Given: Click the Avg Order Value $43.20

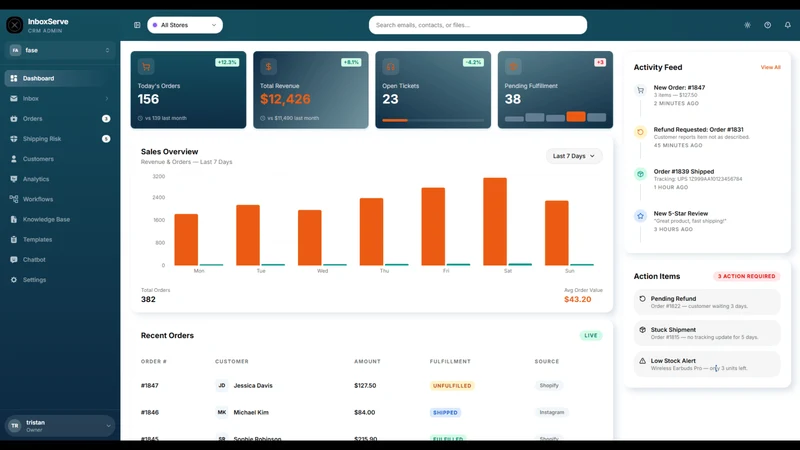Looking at the screenshot, I should tap(578, 299).
